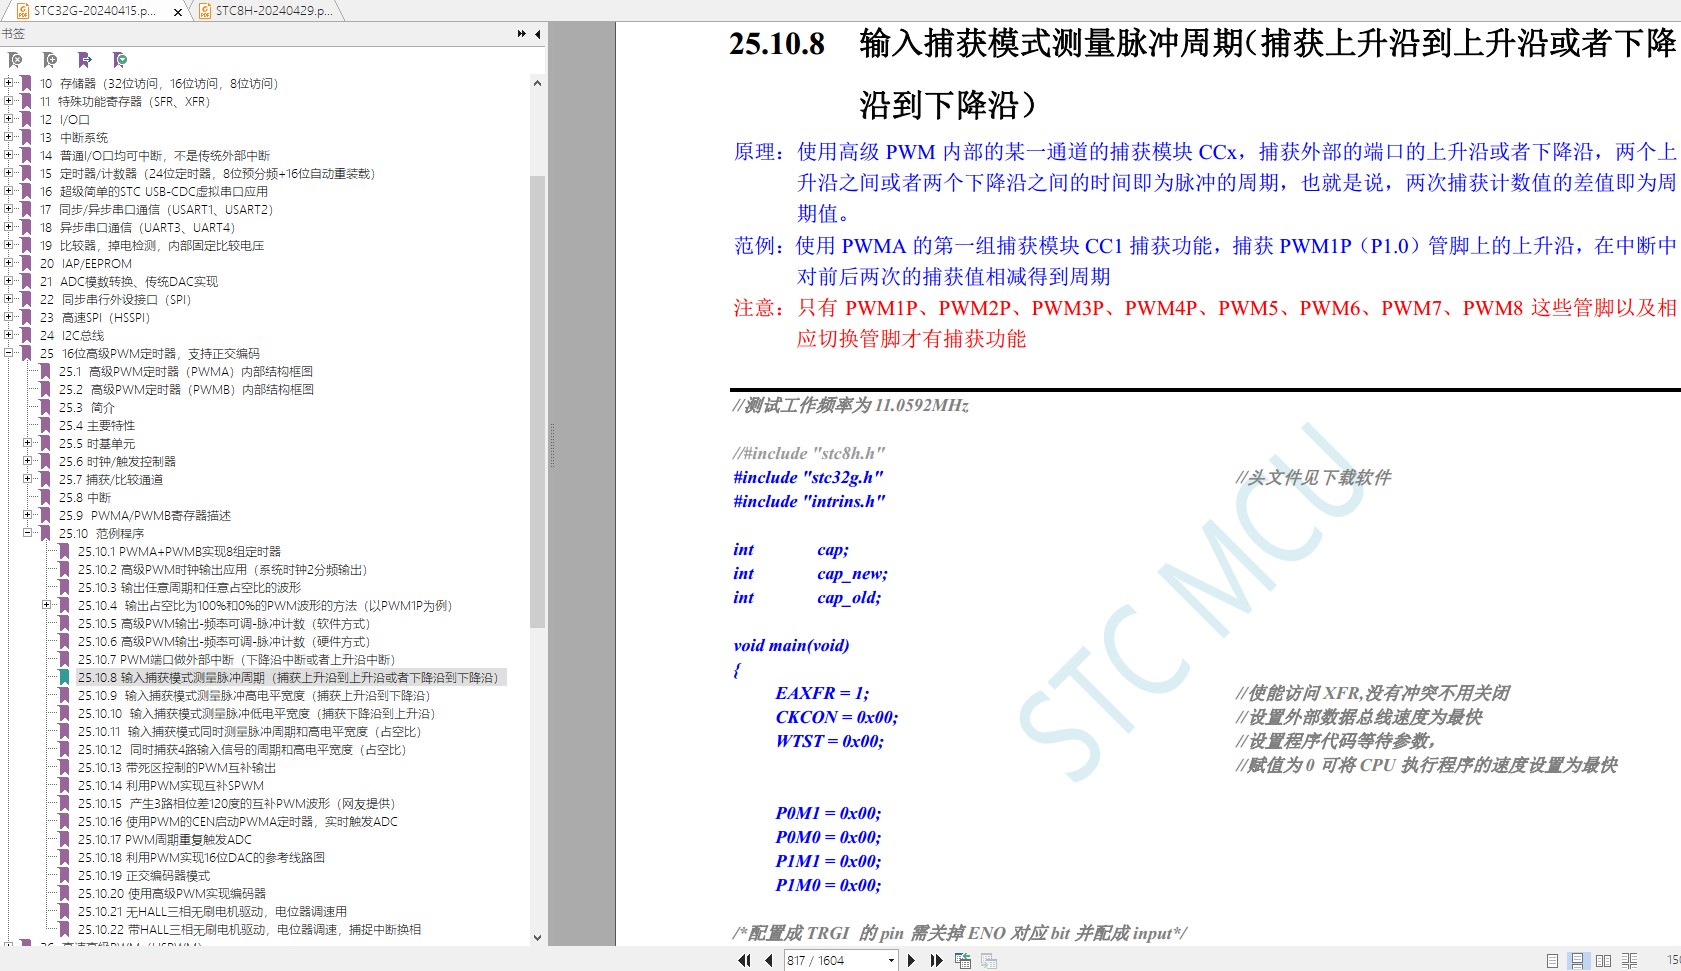Click the greyed next view icon in status bar

click(989, 960)
